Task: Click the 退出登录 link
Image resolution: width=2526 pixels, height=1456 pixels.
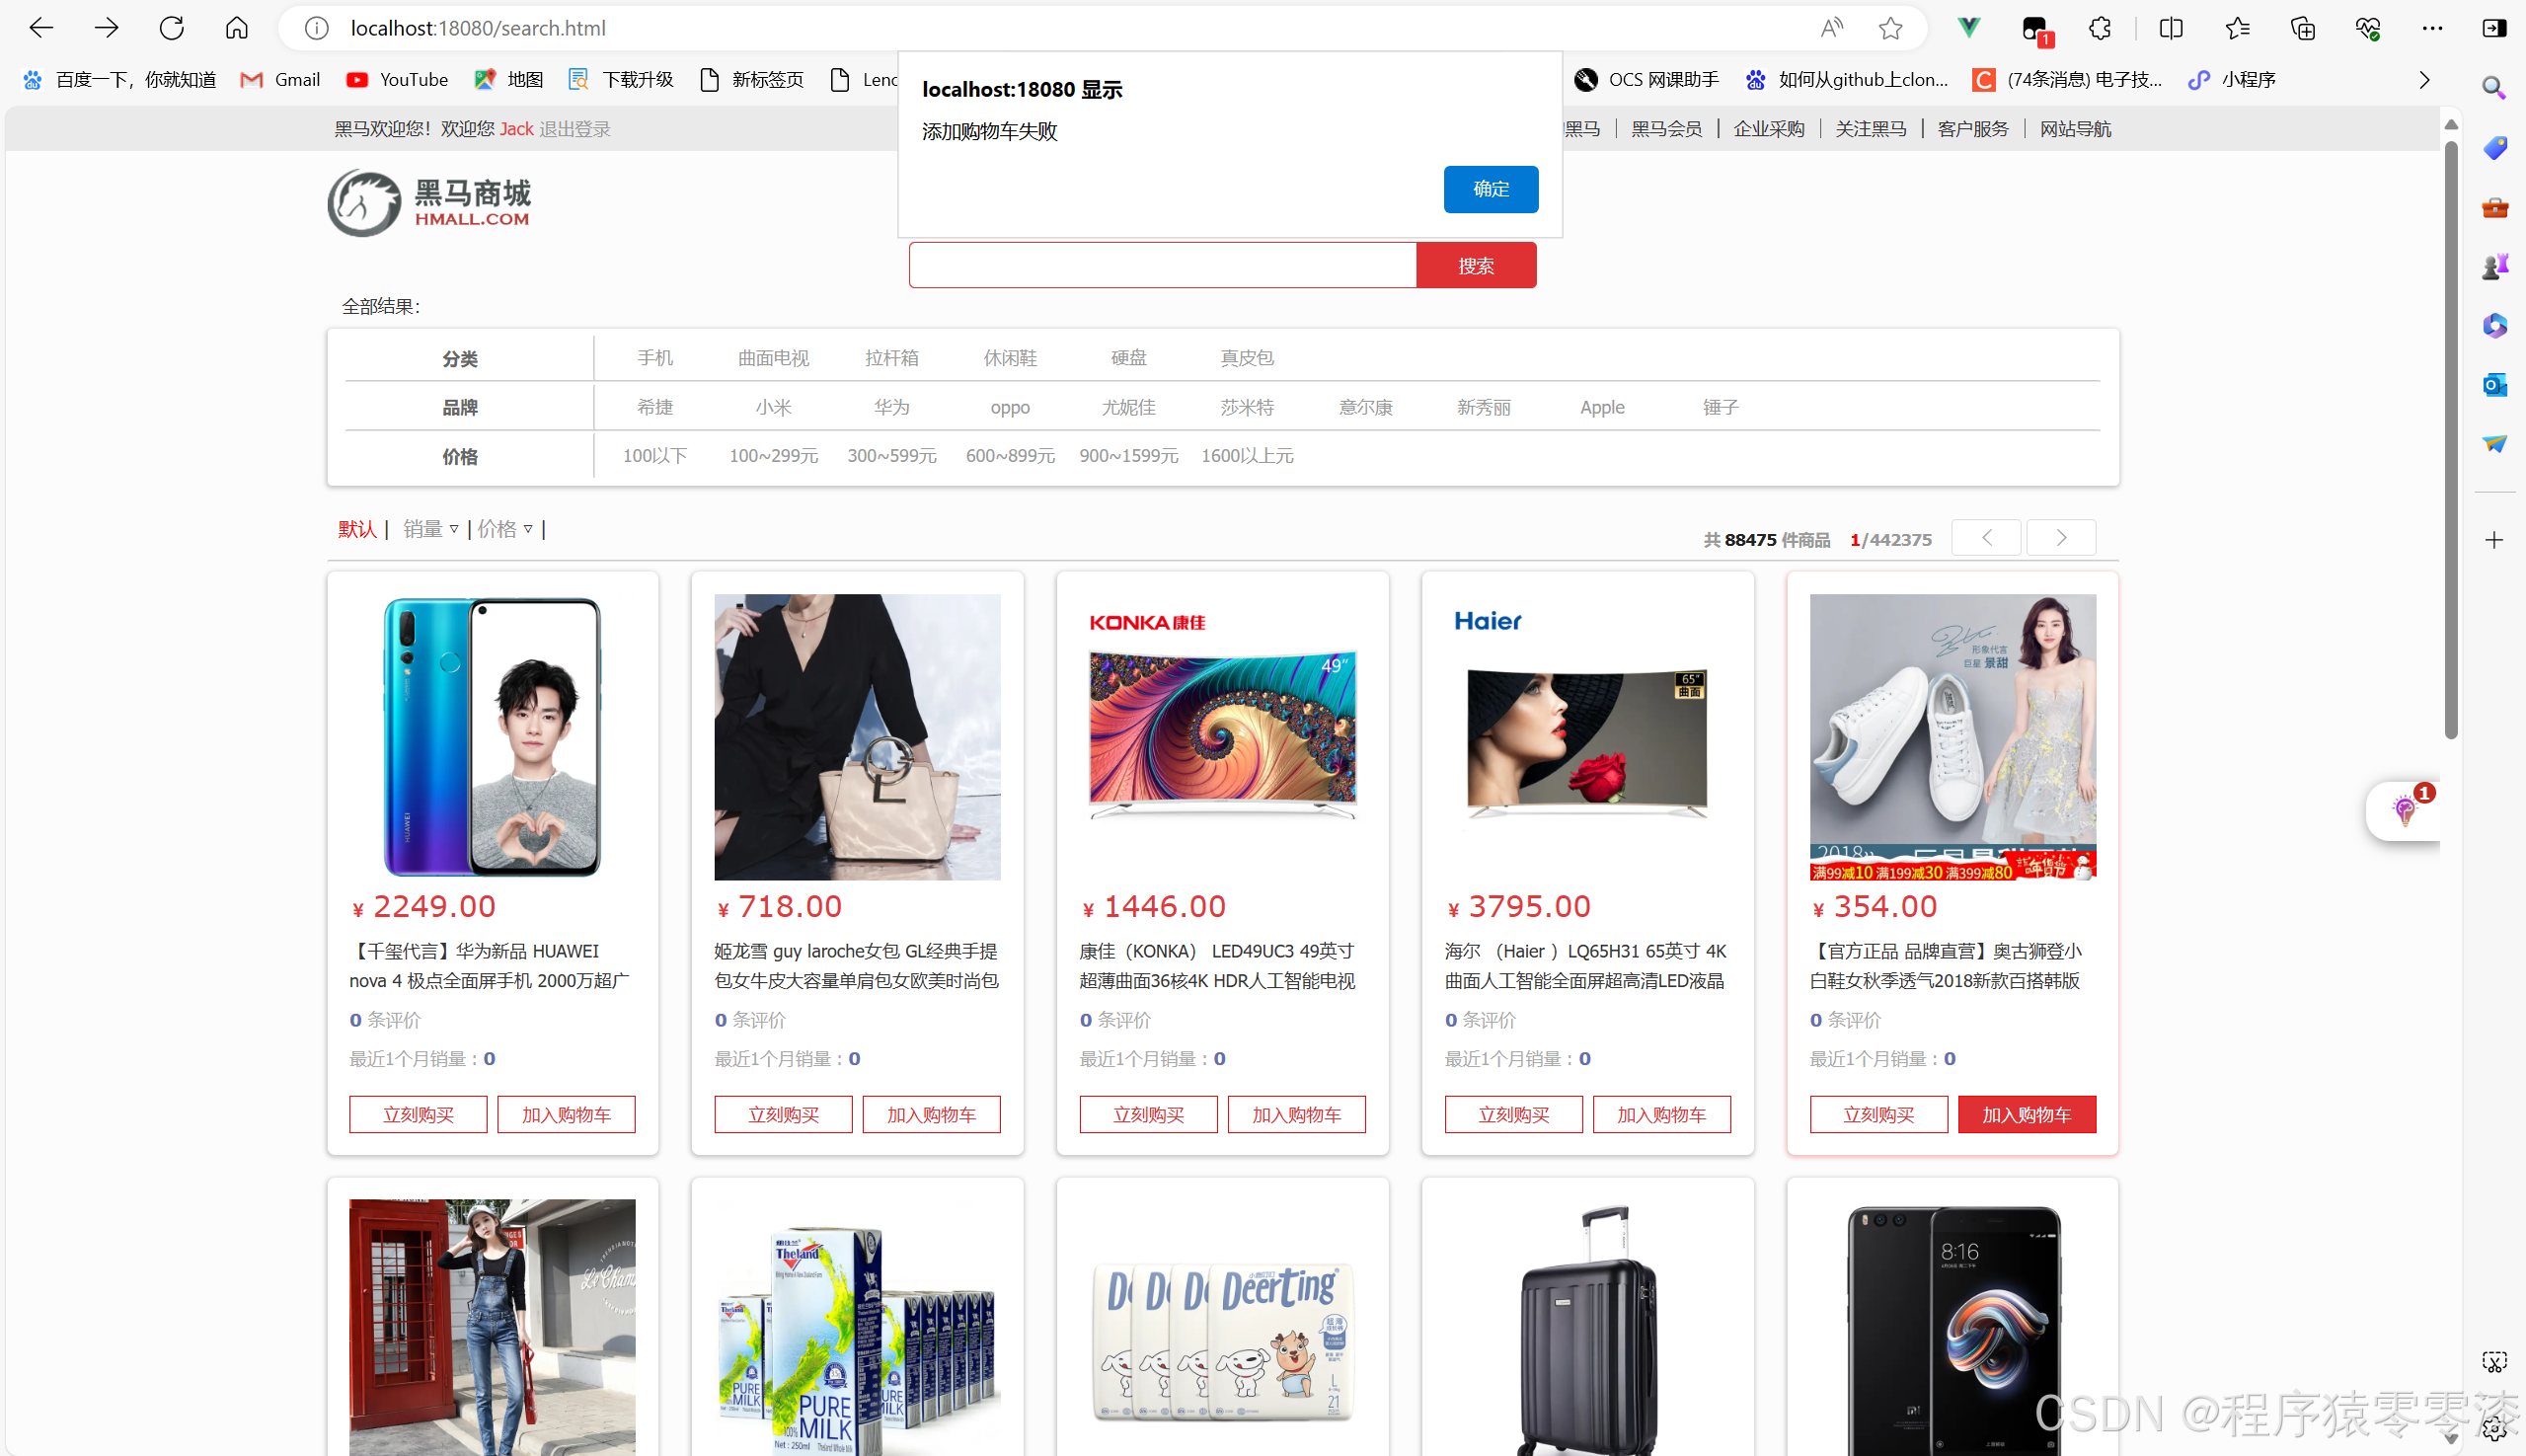Action: click(574, 129)
